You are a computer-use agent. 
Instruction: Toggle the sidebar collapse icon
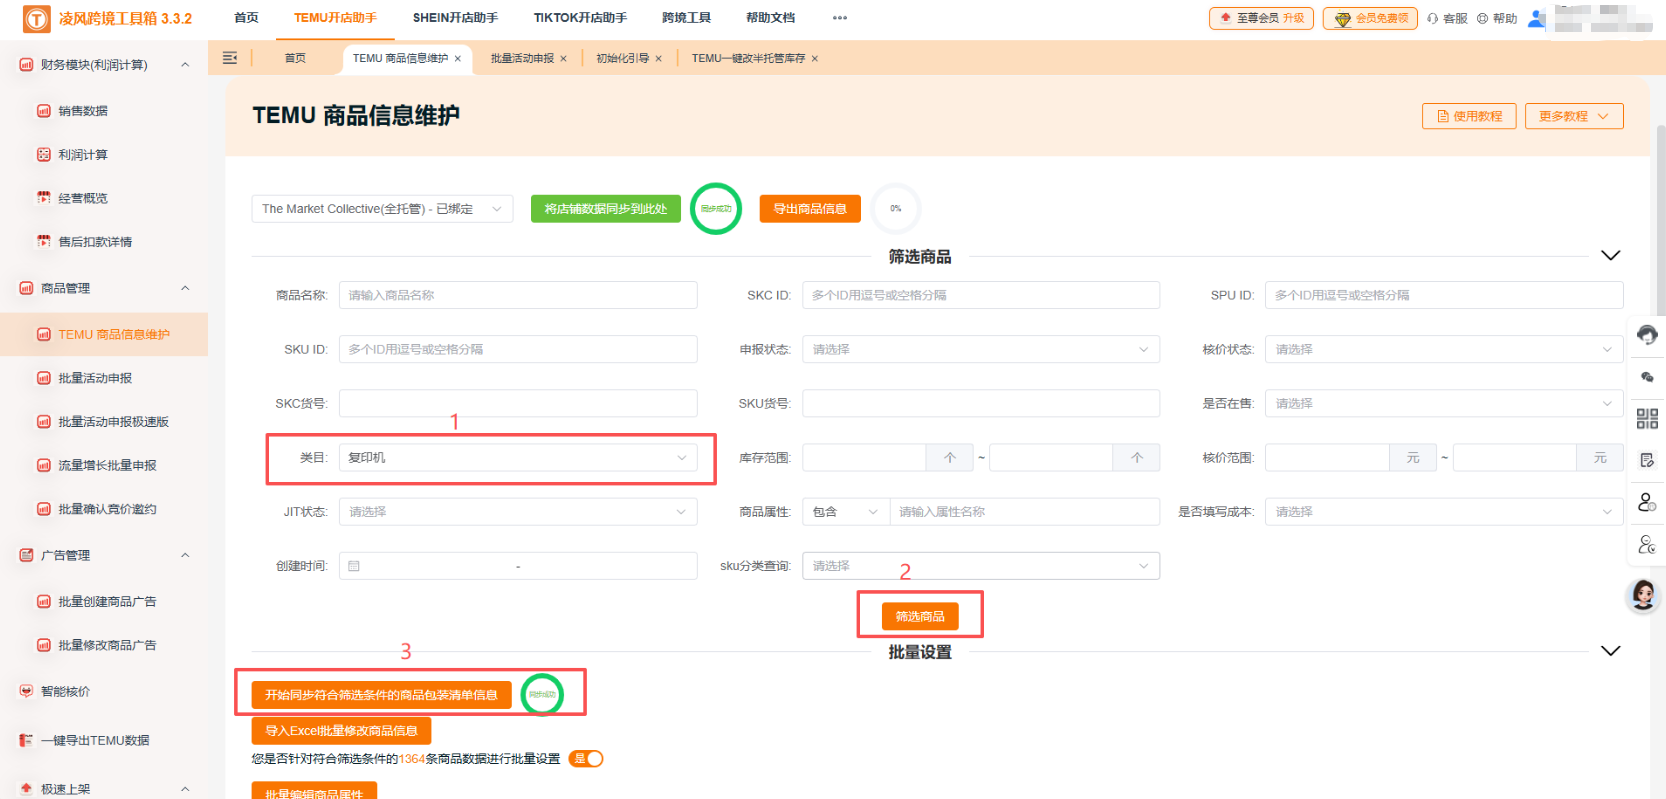point(230,58)
